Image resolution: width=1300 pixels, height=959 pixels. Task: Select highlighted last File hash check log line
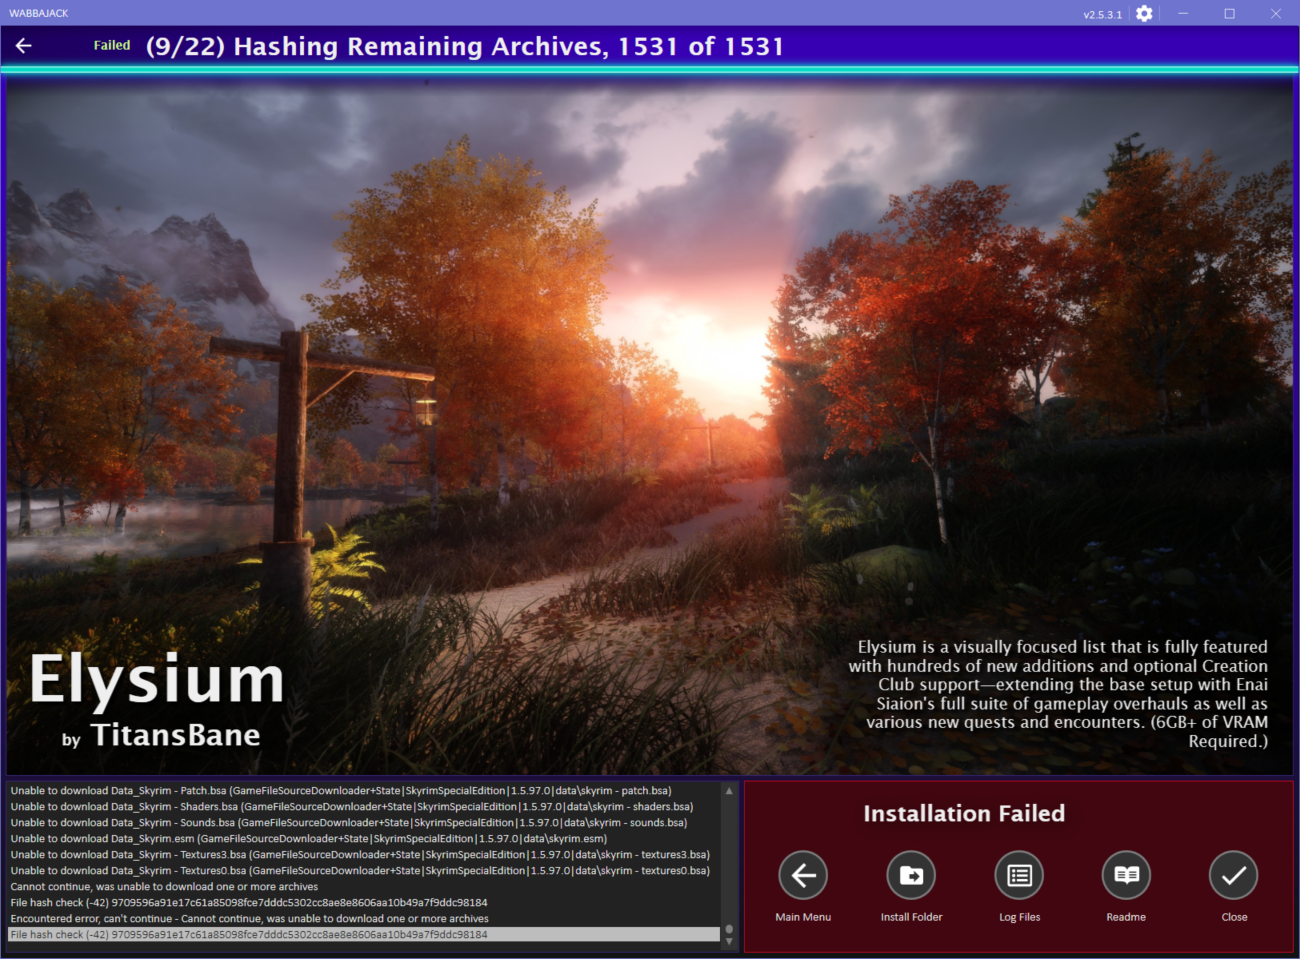(x=364, y=935)
